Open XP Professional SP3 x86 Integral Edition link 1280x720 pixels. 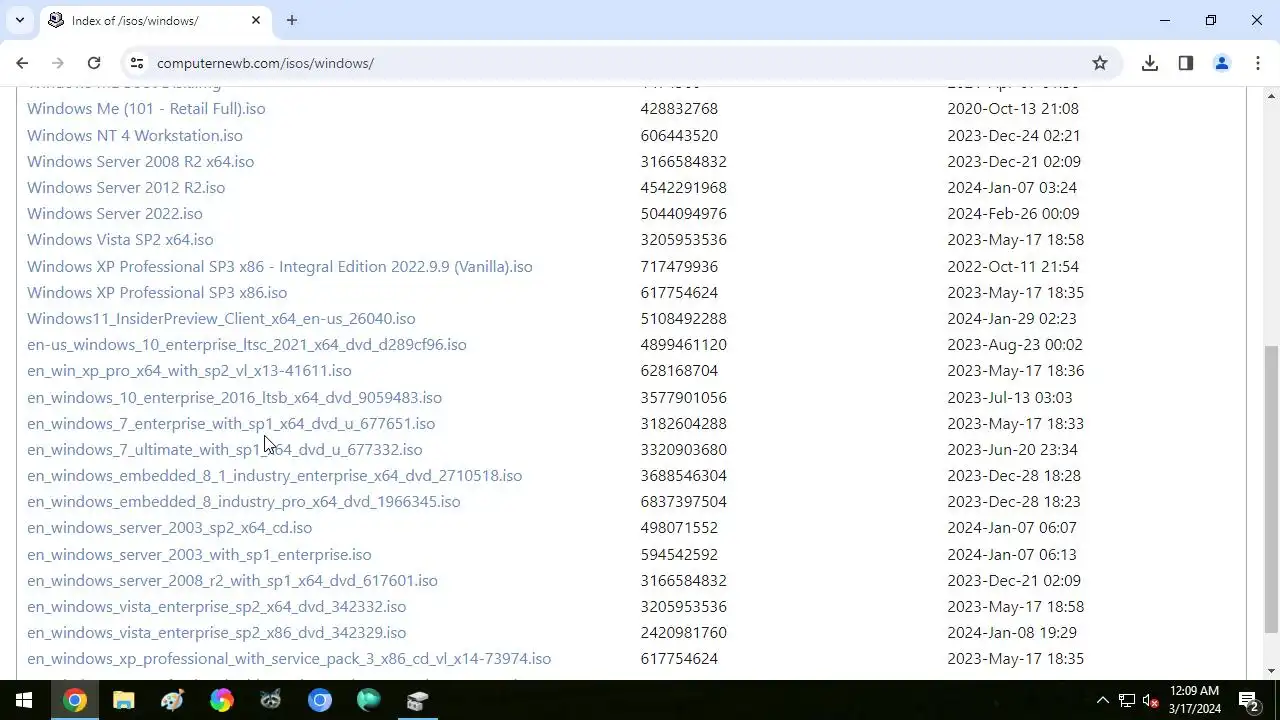[x=280, y=266]
